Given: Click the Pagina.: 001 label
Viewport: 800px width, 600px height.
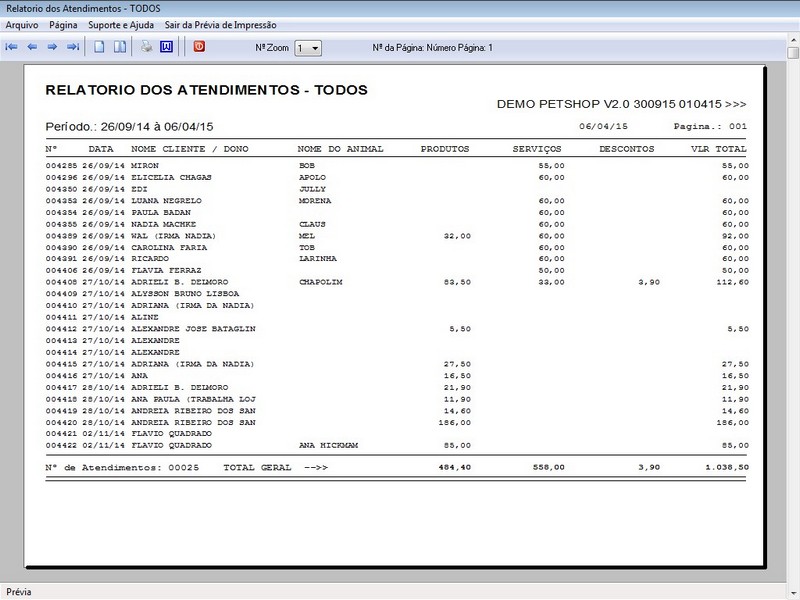Looking at the screenshot, I should [710, 126].
